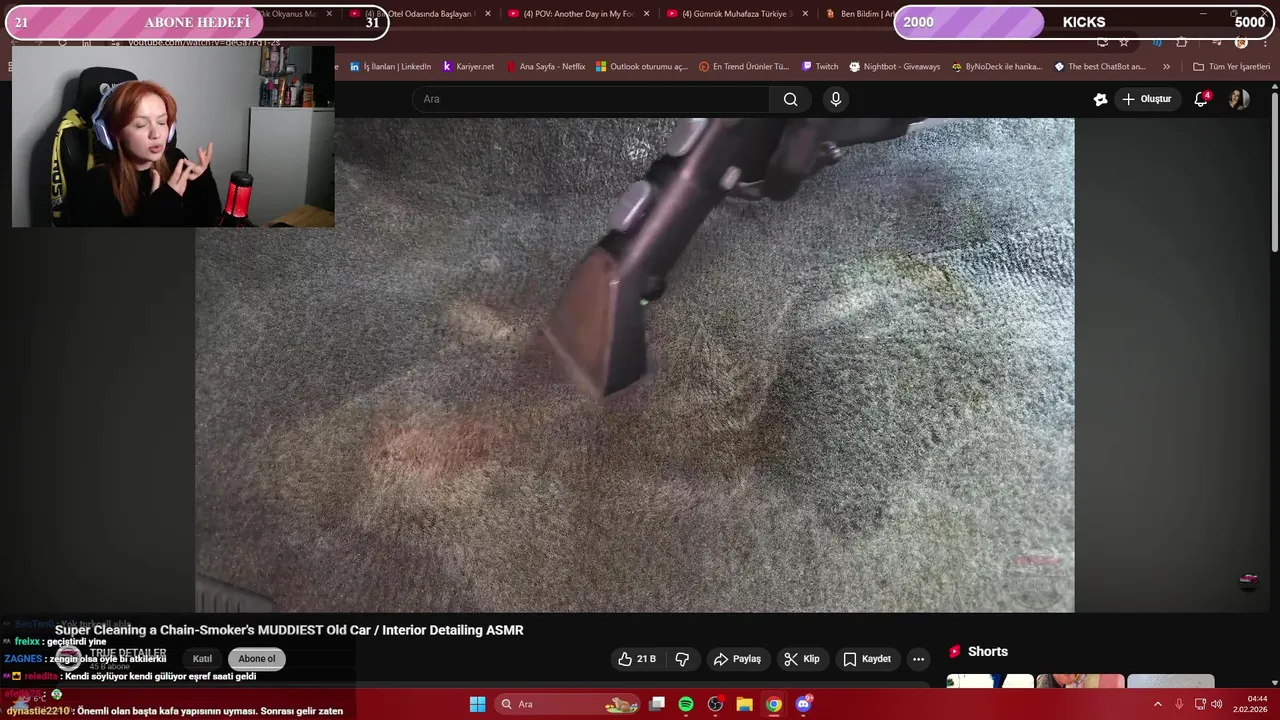This screenshot has width=1280, height=720.
Task: Activate voice search microphone icon
Action: point(836,99)
